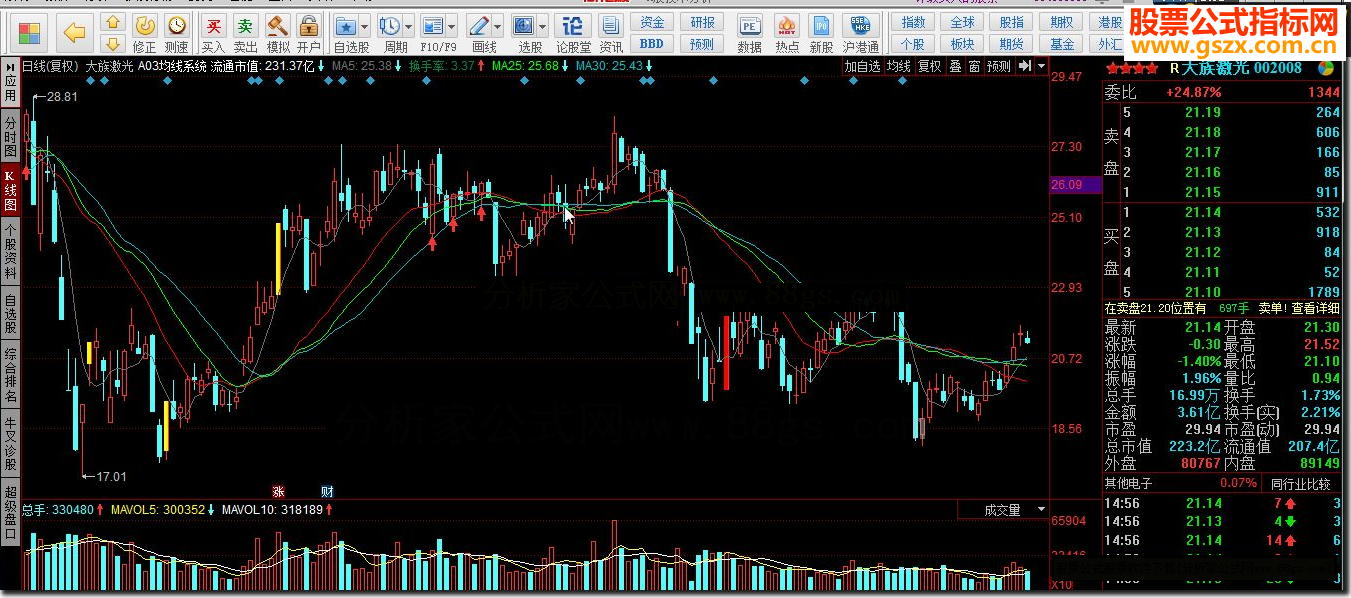Switch to the K线图 side tab
The width and height of the screenshot is (1351, 598).
(10, 189)
